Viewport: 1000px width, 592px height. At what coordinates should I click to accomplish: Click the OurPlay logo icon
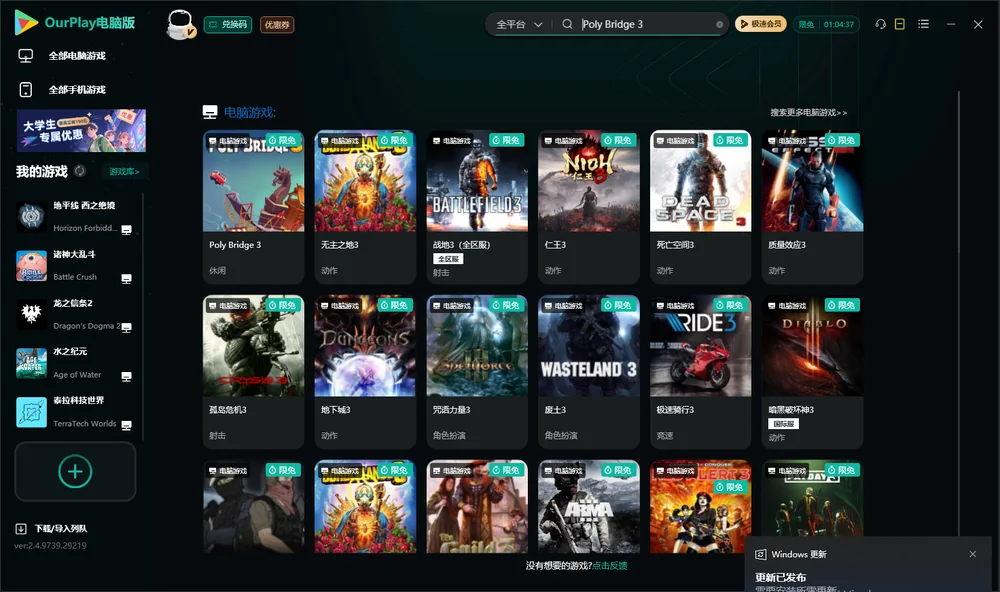pyautogui.click(x=26, y=22)
